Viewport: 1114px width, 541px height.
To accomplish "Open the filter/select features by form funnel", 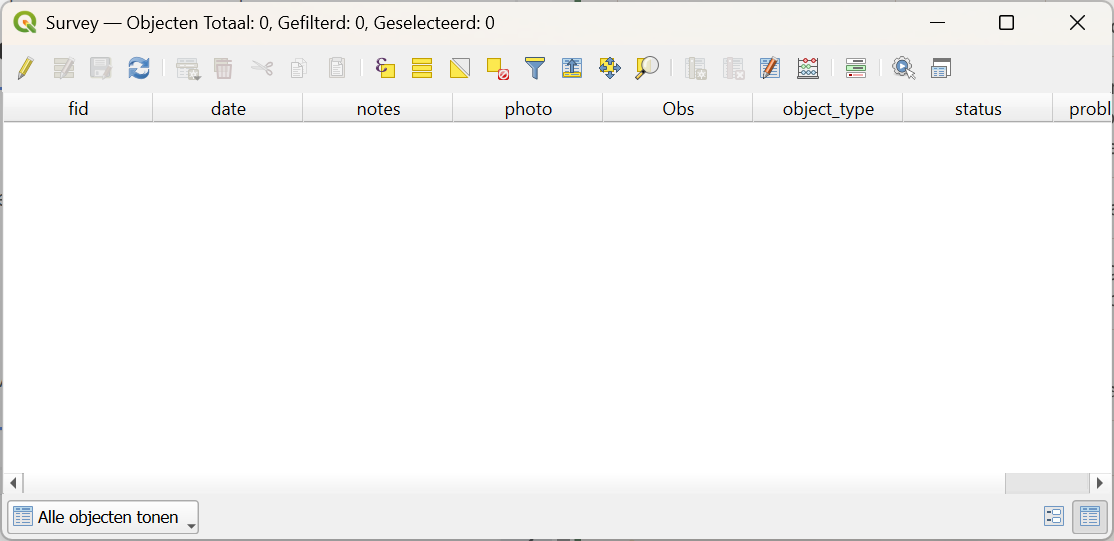I will coord(535,68).
